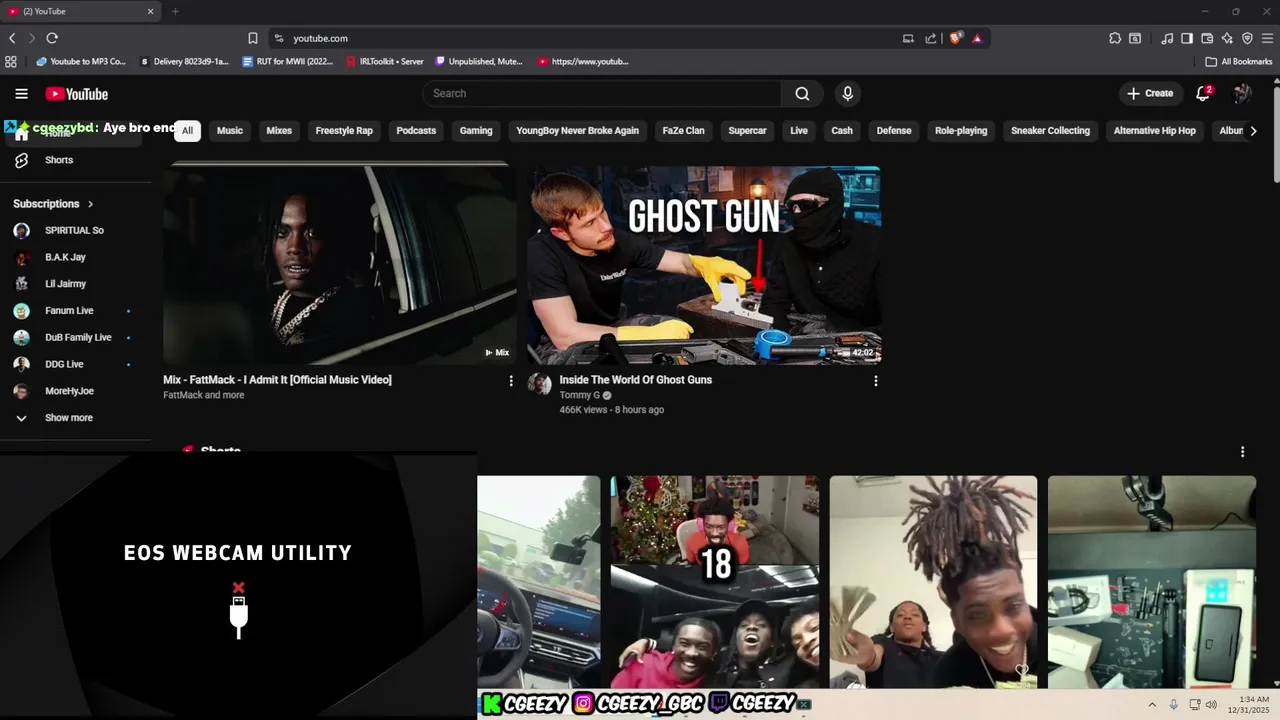This screenshot has width=1280, height=720.
Task: Reload the page
Action: tap(52, 38)
